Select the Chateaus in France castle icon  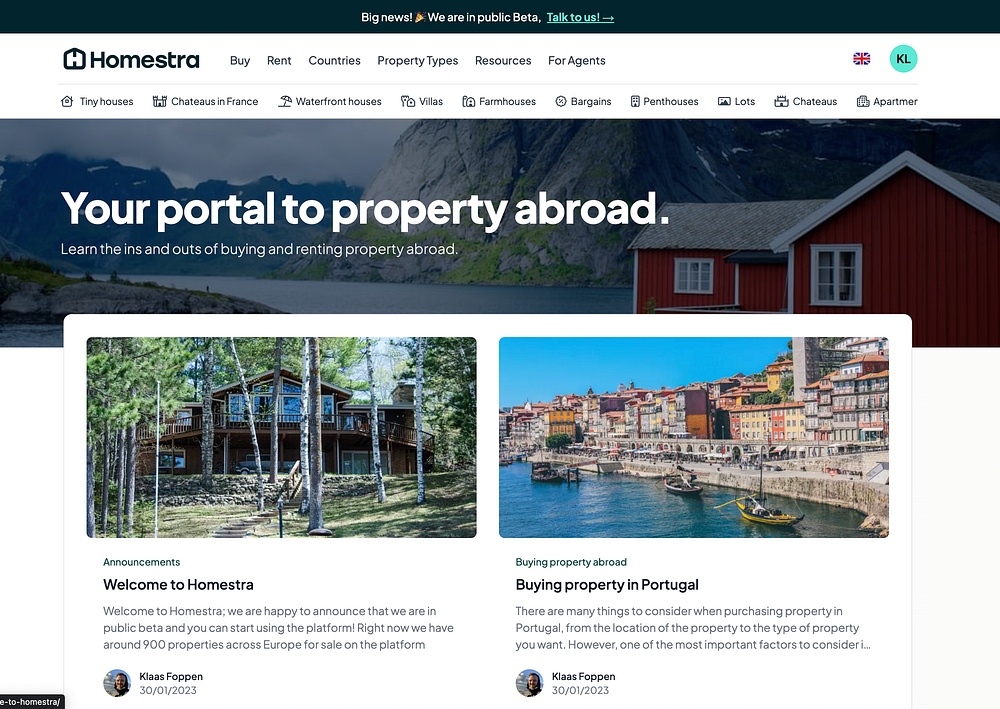(159, 101)
